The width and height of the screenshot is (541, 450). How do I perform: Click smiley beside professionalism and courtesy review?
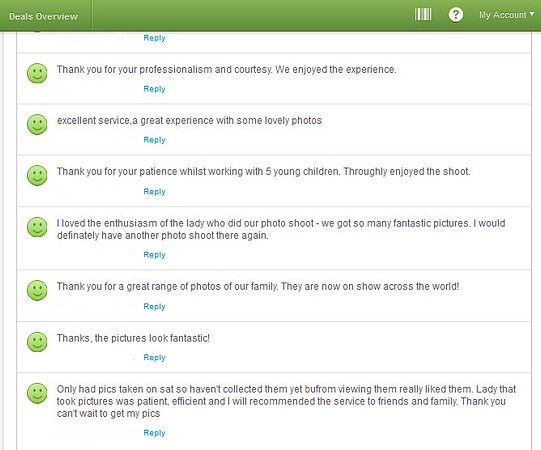point(37,73)
